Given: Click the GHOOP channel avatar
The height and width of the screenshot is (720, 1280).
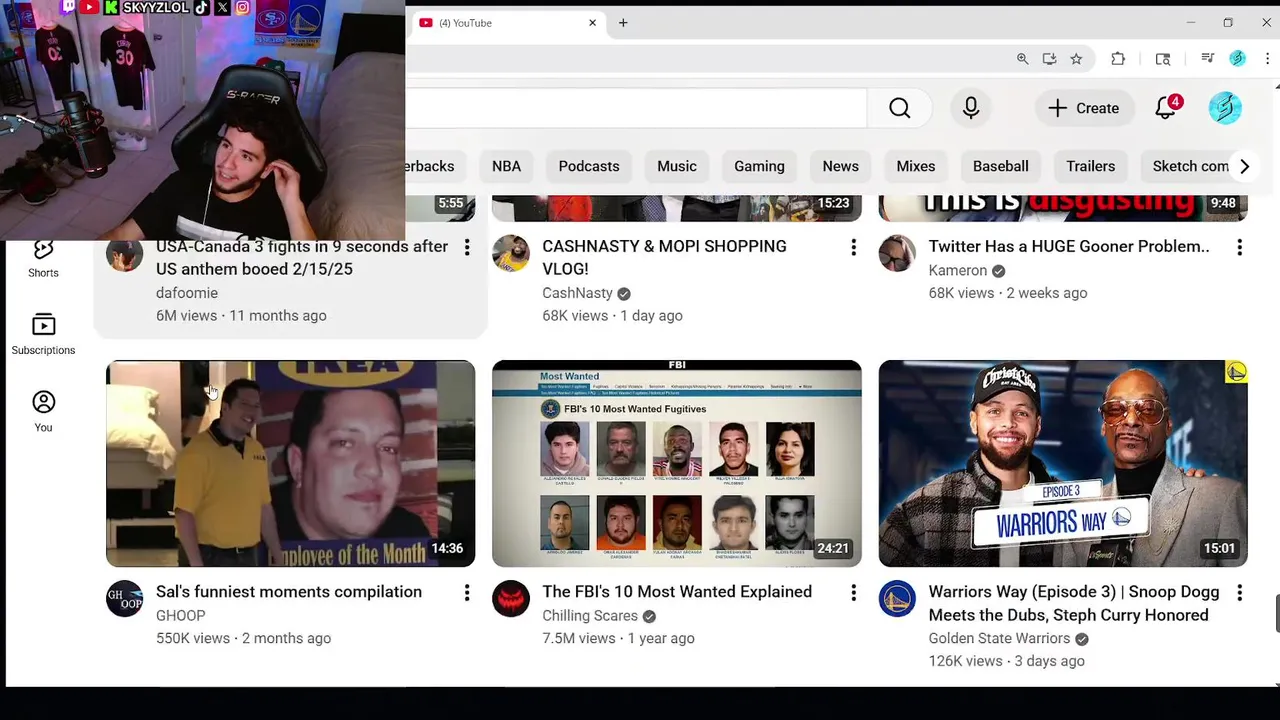Looking at the screenshot, I should pyautogui.click(x=125, y=599).
